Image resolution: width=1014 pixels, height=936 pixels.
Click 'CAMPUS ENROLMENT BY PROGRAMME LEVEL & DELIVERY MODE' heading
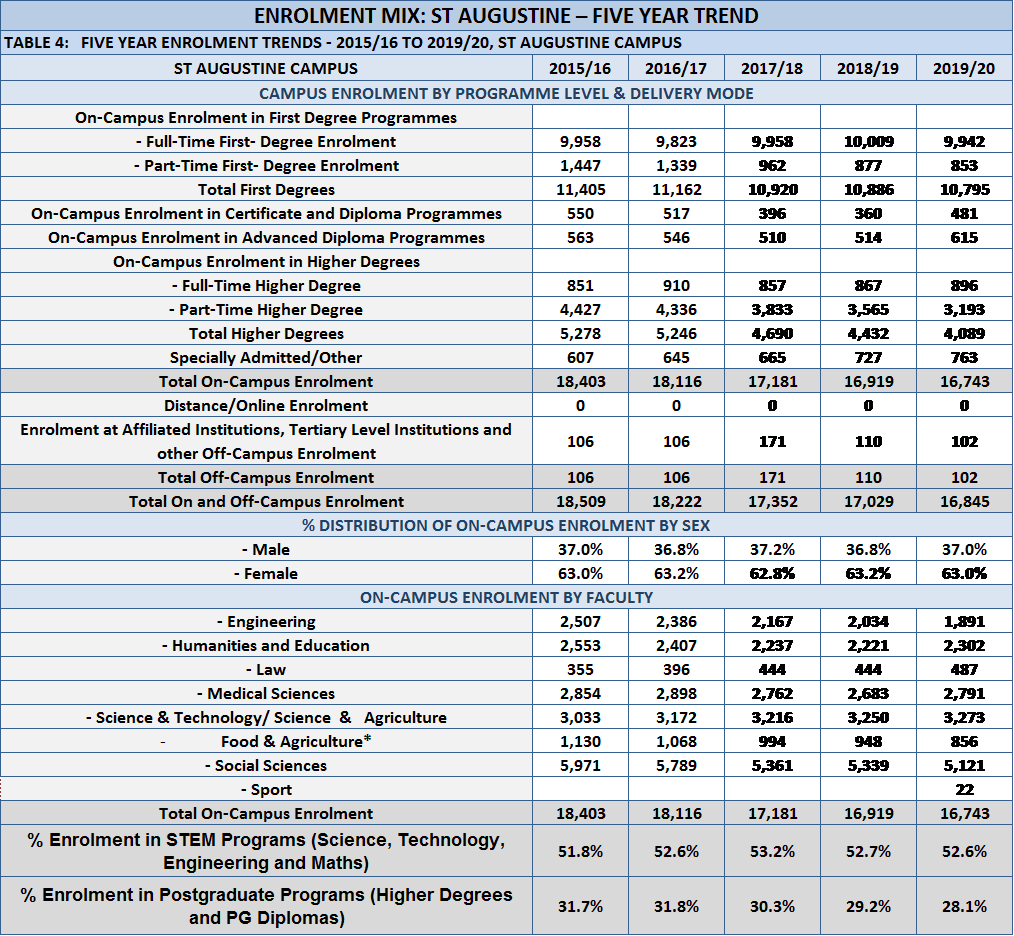[x=506, y=93]
